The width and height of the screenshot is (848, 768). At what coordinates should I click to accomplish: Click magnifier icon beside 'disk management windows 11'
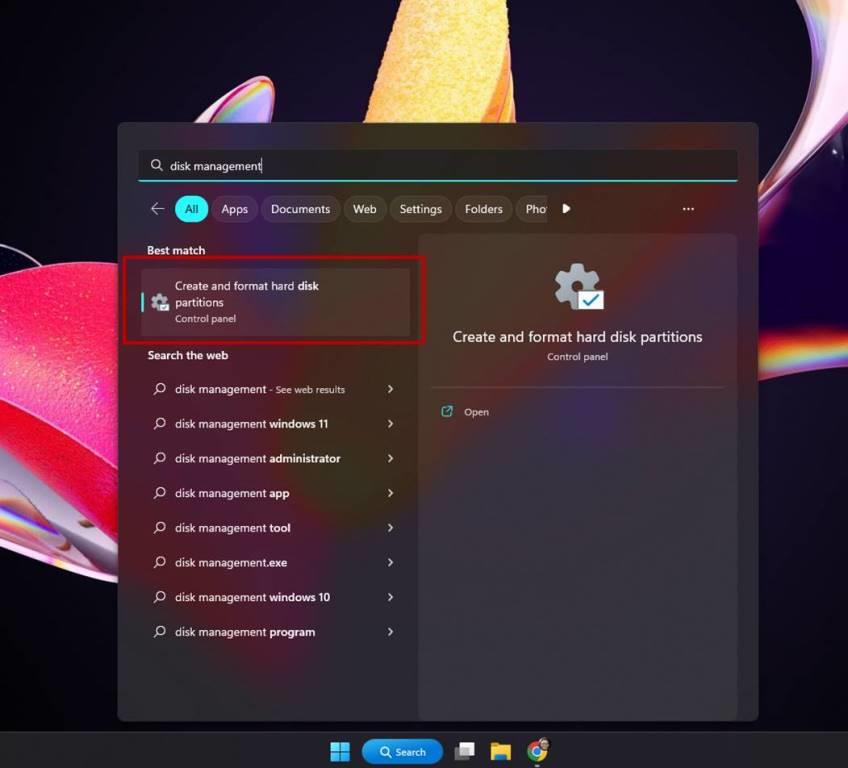point(160,423)
